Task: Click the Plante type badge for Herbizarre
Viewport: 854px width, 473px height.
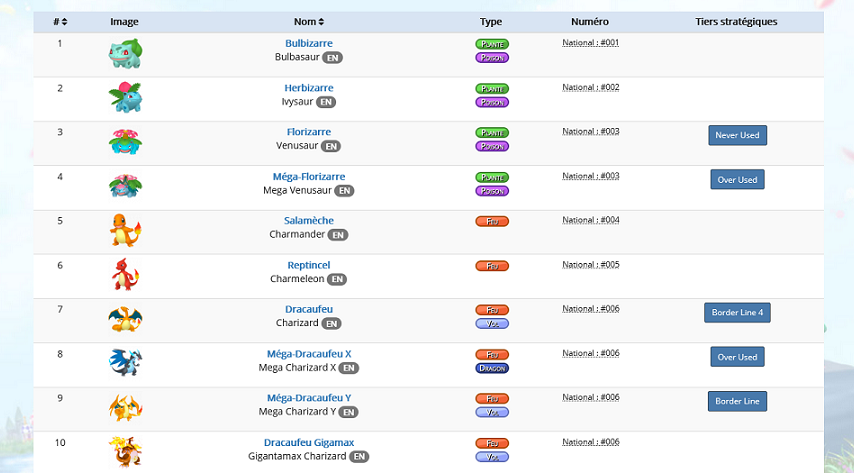Action: tap(492, 89)
